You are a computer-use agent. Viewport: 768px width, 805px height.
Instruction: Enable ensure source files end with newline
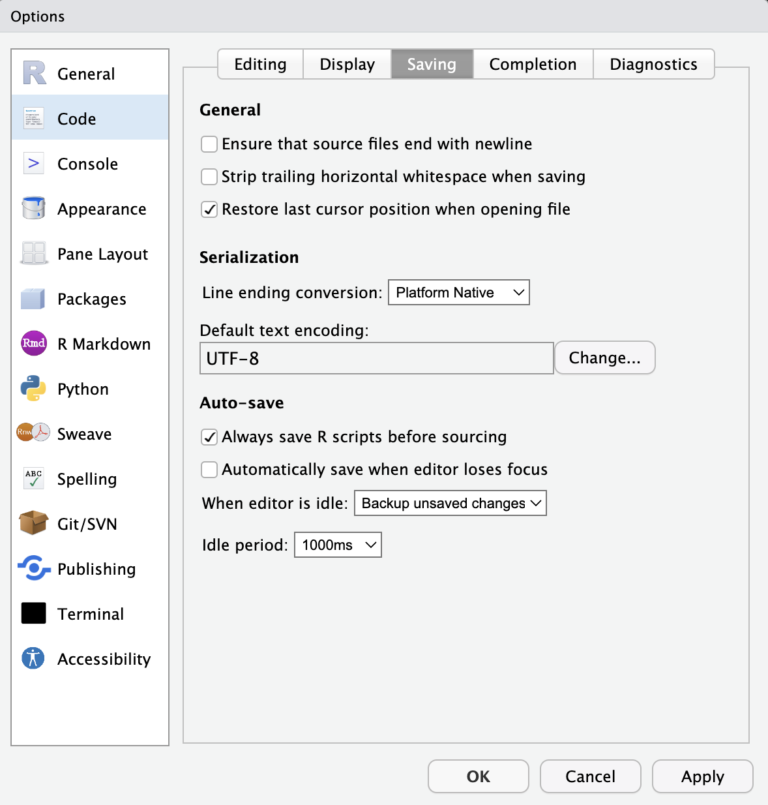209,144
